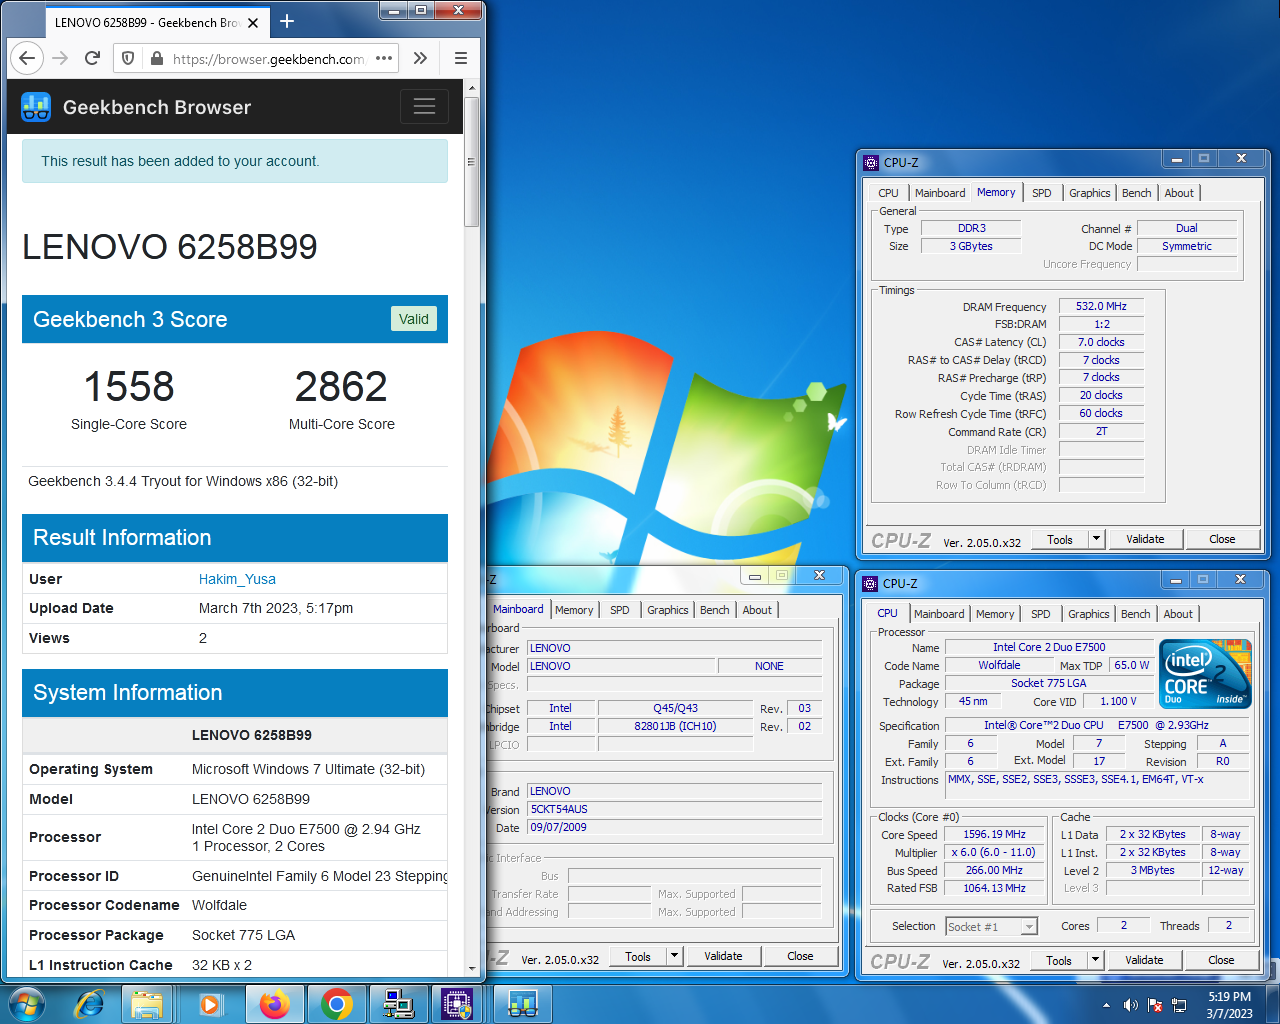Open a new Firefox tab
The height and width of the screenshot is (1024, 1280).
click(x=287, y=21)
